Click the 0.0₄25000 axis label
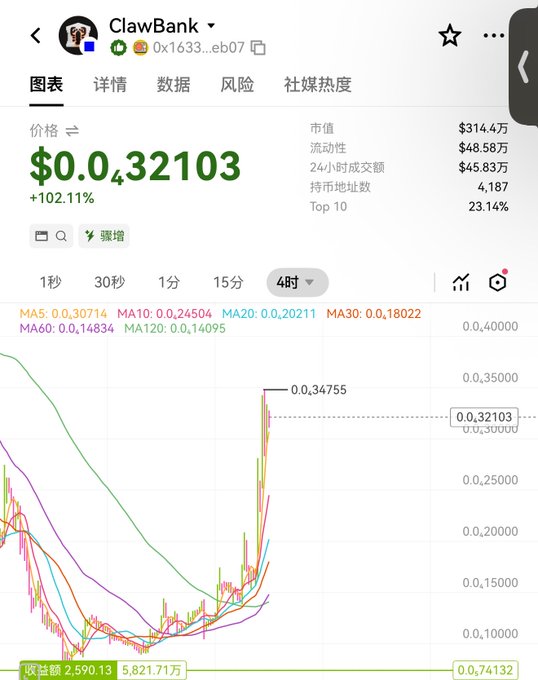The height and width of the screenshot is (680, 538). coord(490,480)
